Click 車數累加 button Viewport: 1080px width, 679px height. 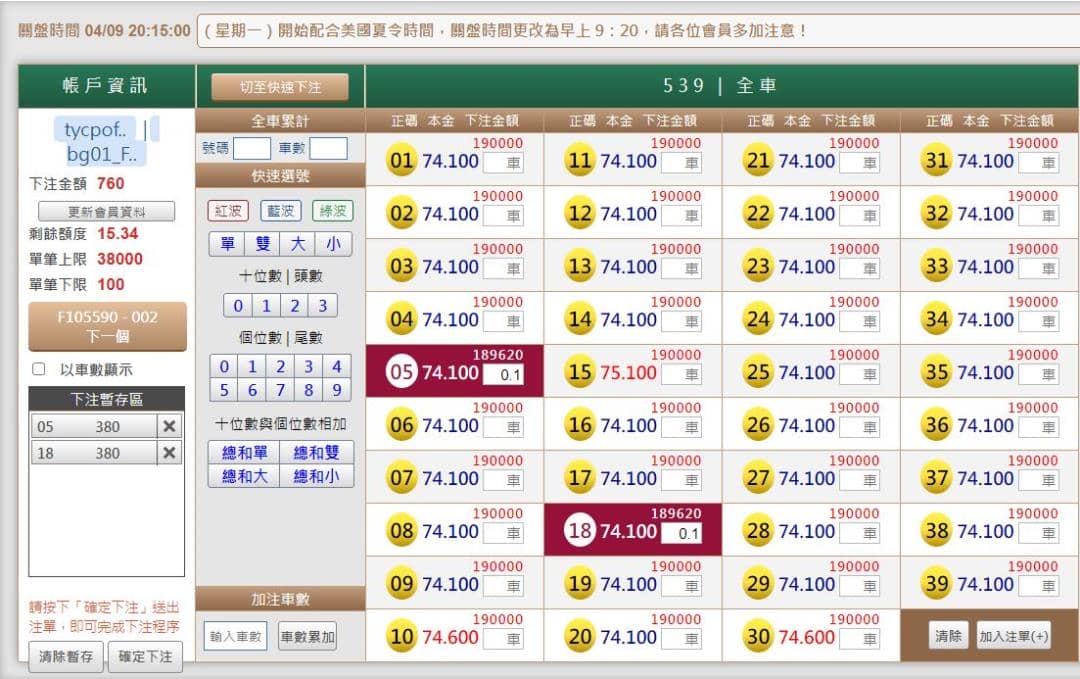[307, 636]
